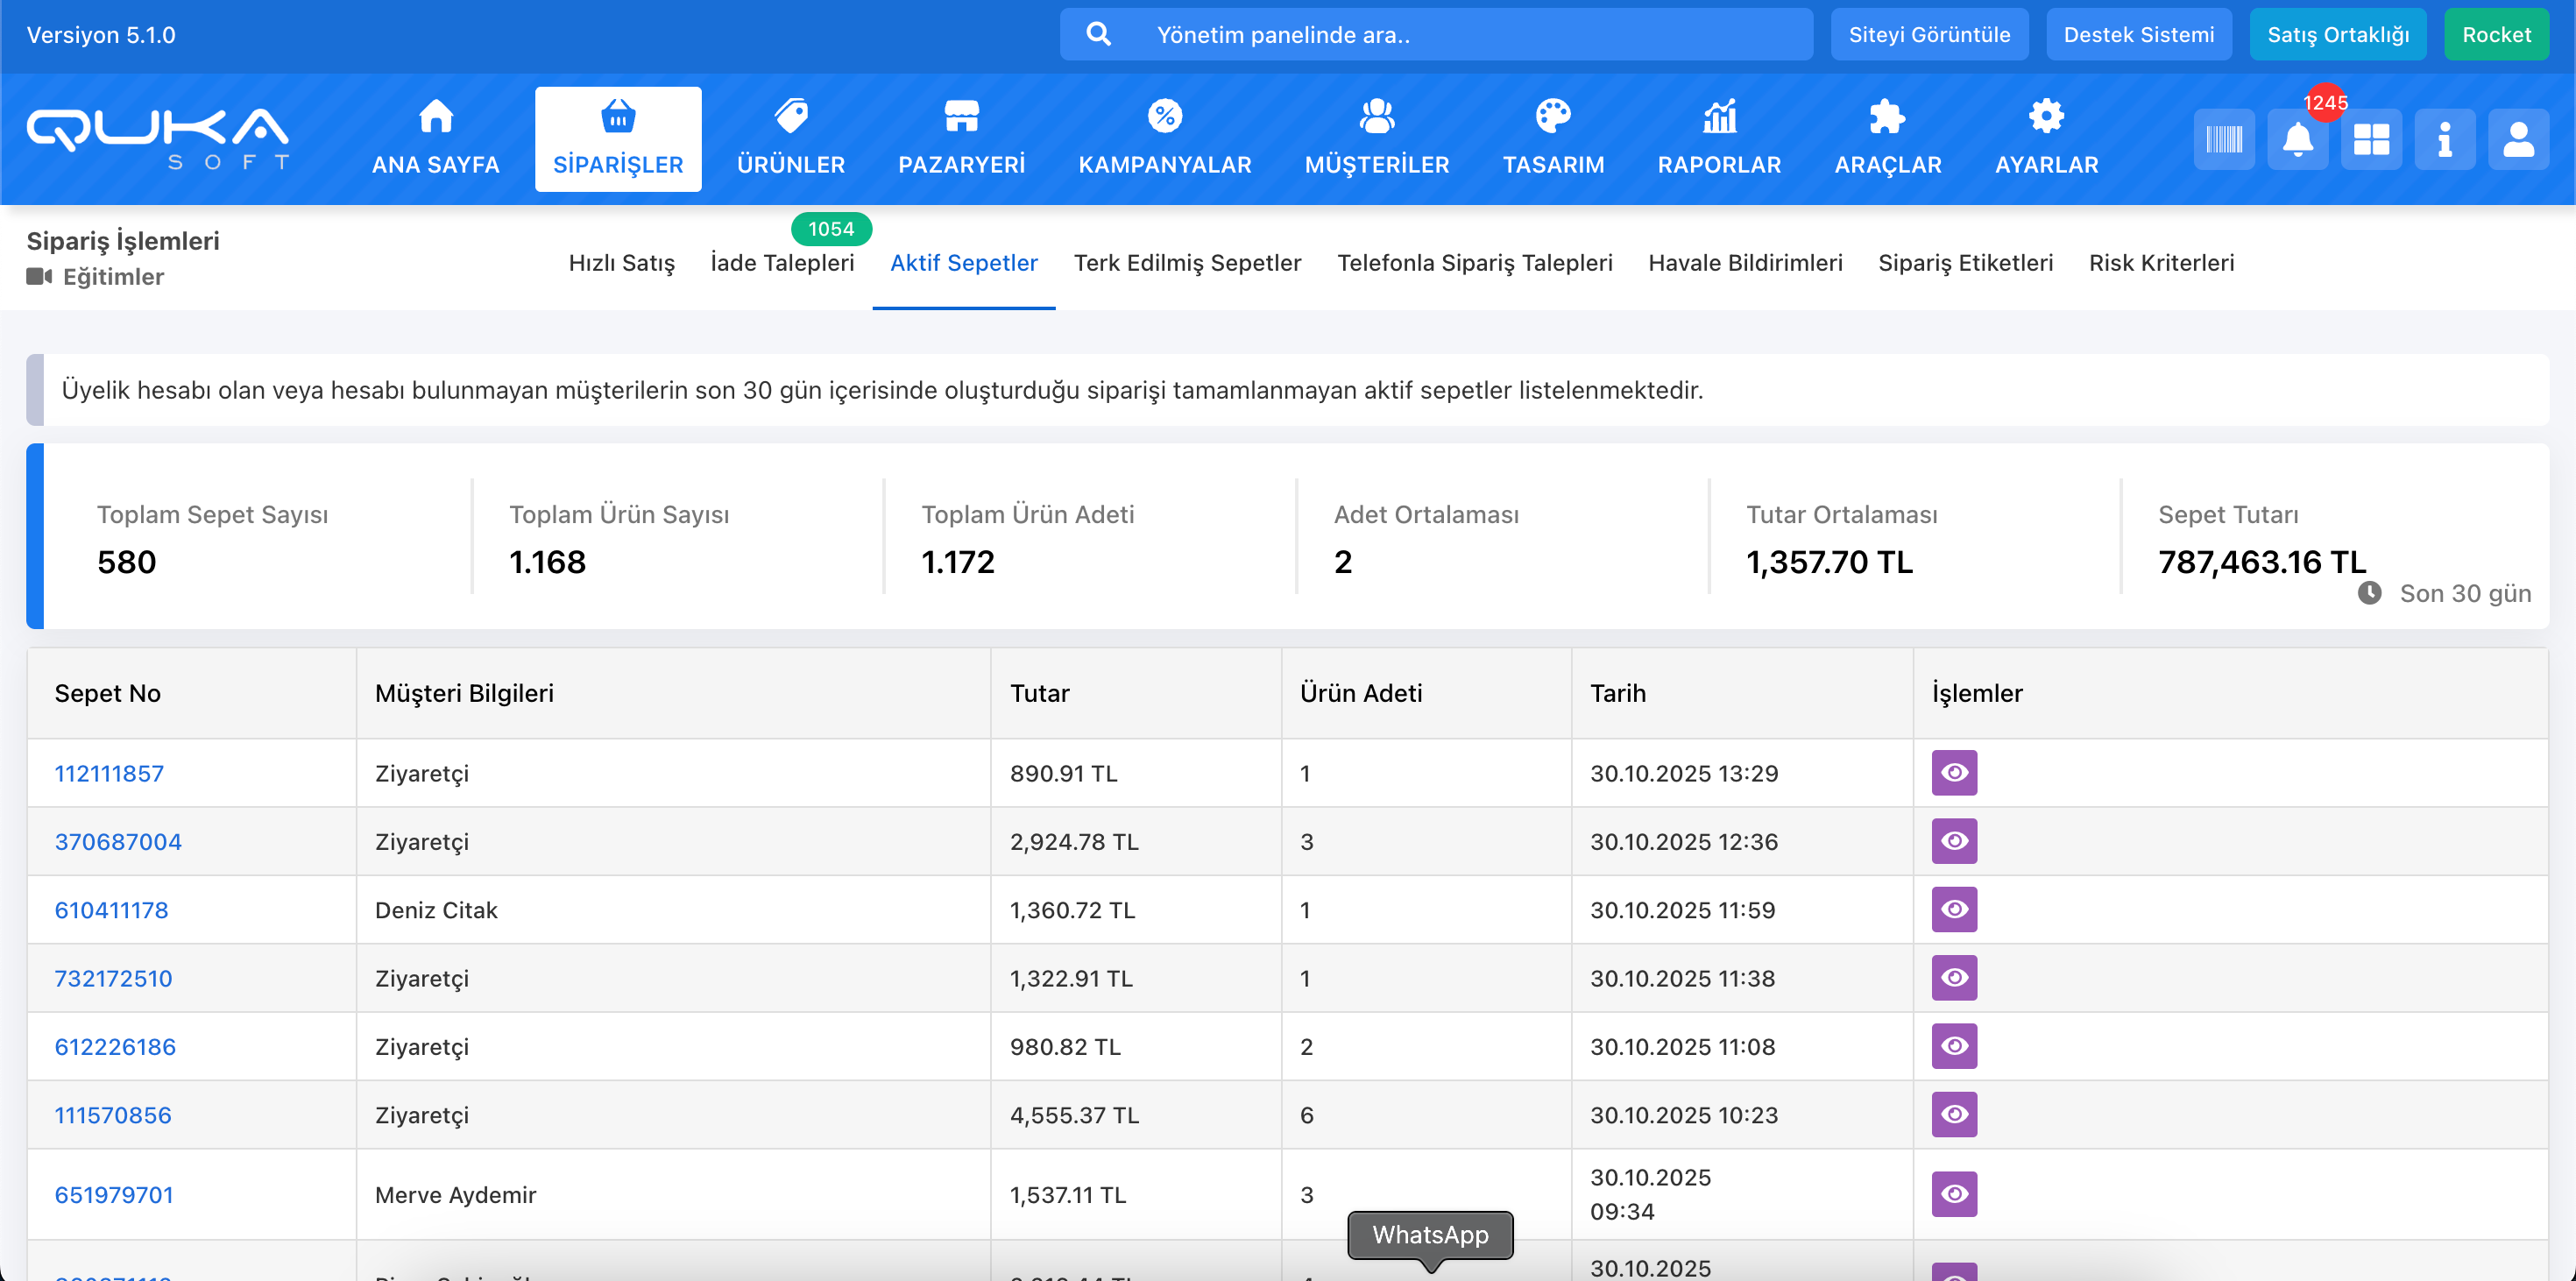Screen dimensions: 2576x1281
Task: Click the green Rocket button
Action: tap(2495, 35)
